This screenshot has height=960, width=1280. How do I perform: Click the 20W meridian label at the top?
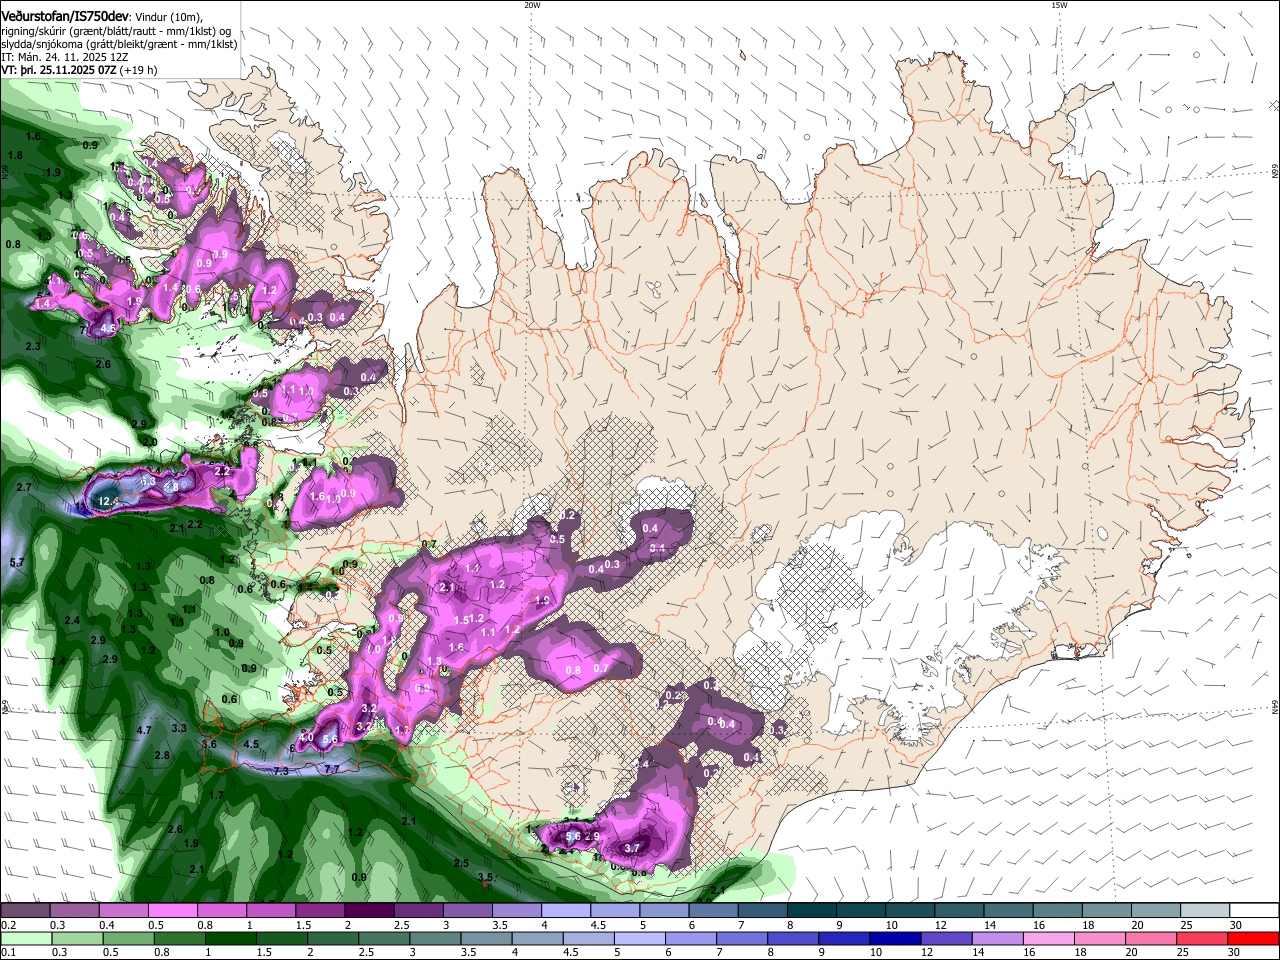tap(532, 5)
